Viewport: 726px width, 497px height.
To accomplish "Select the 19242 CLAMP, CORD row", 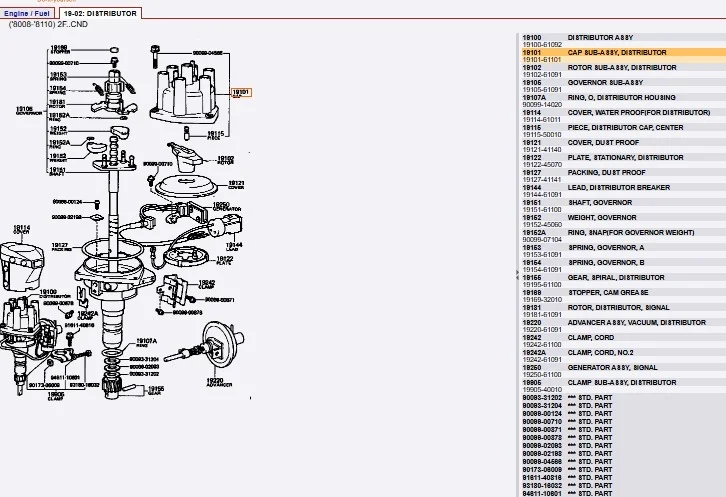I will click(623, 341).
